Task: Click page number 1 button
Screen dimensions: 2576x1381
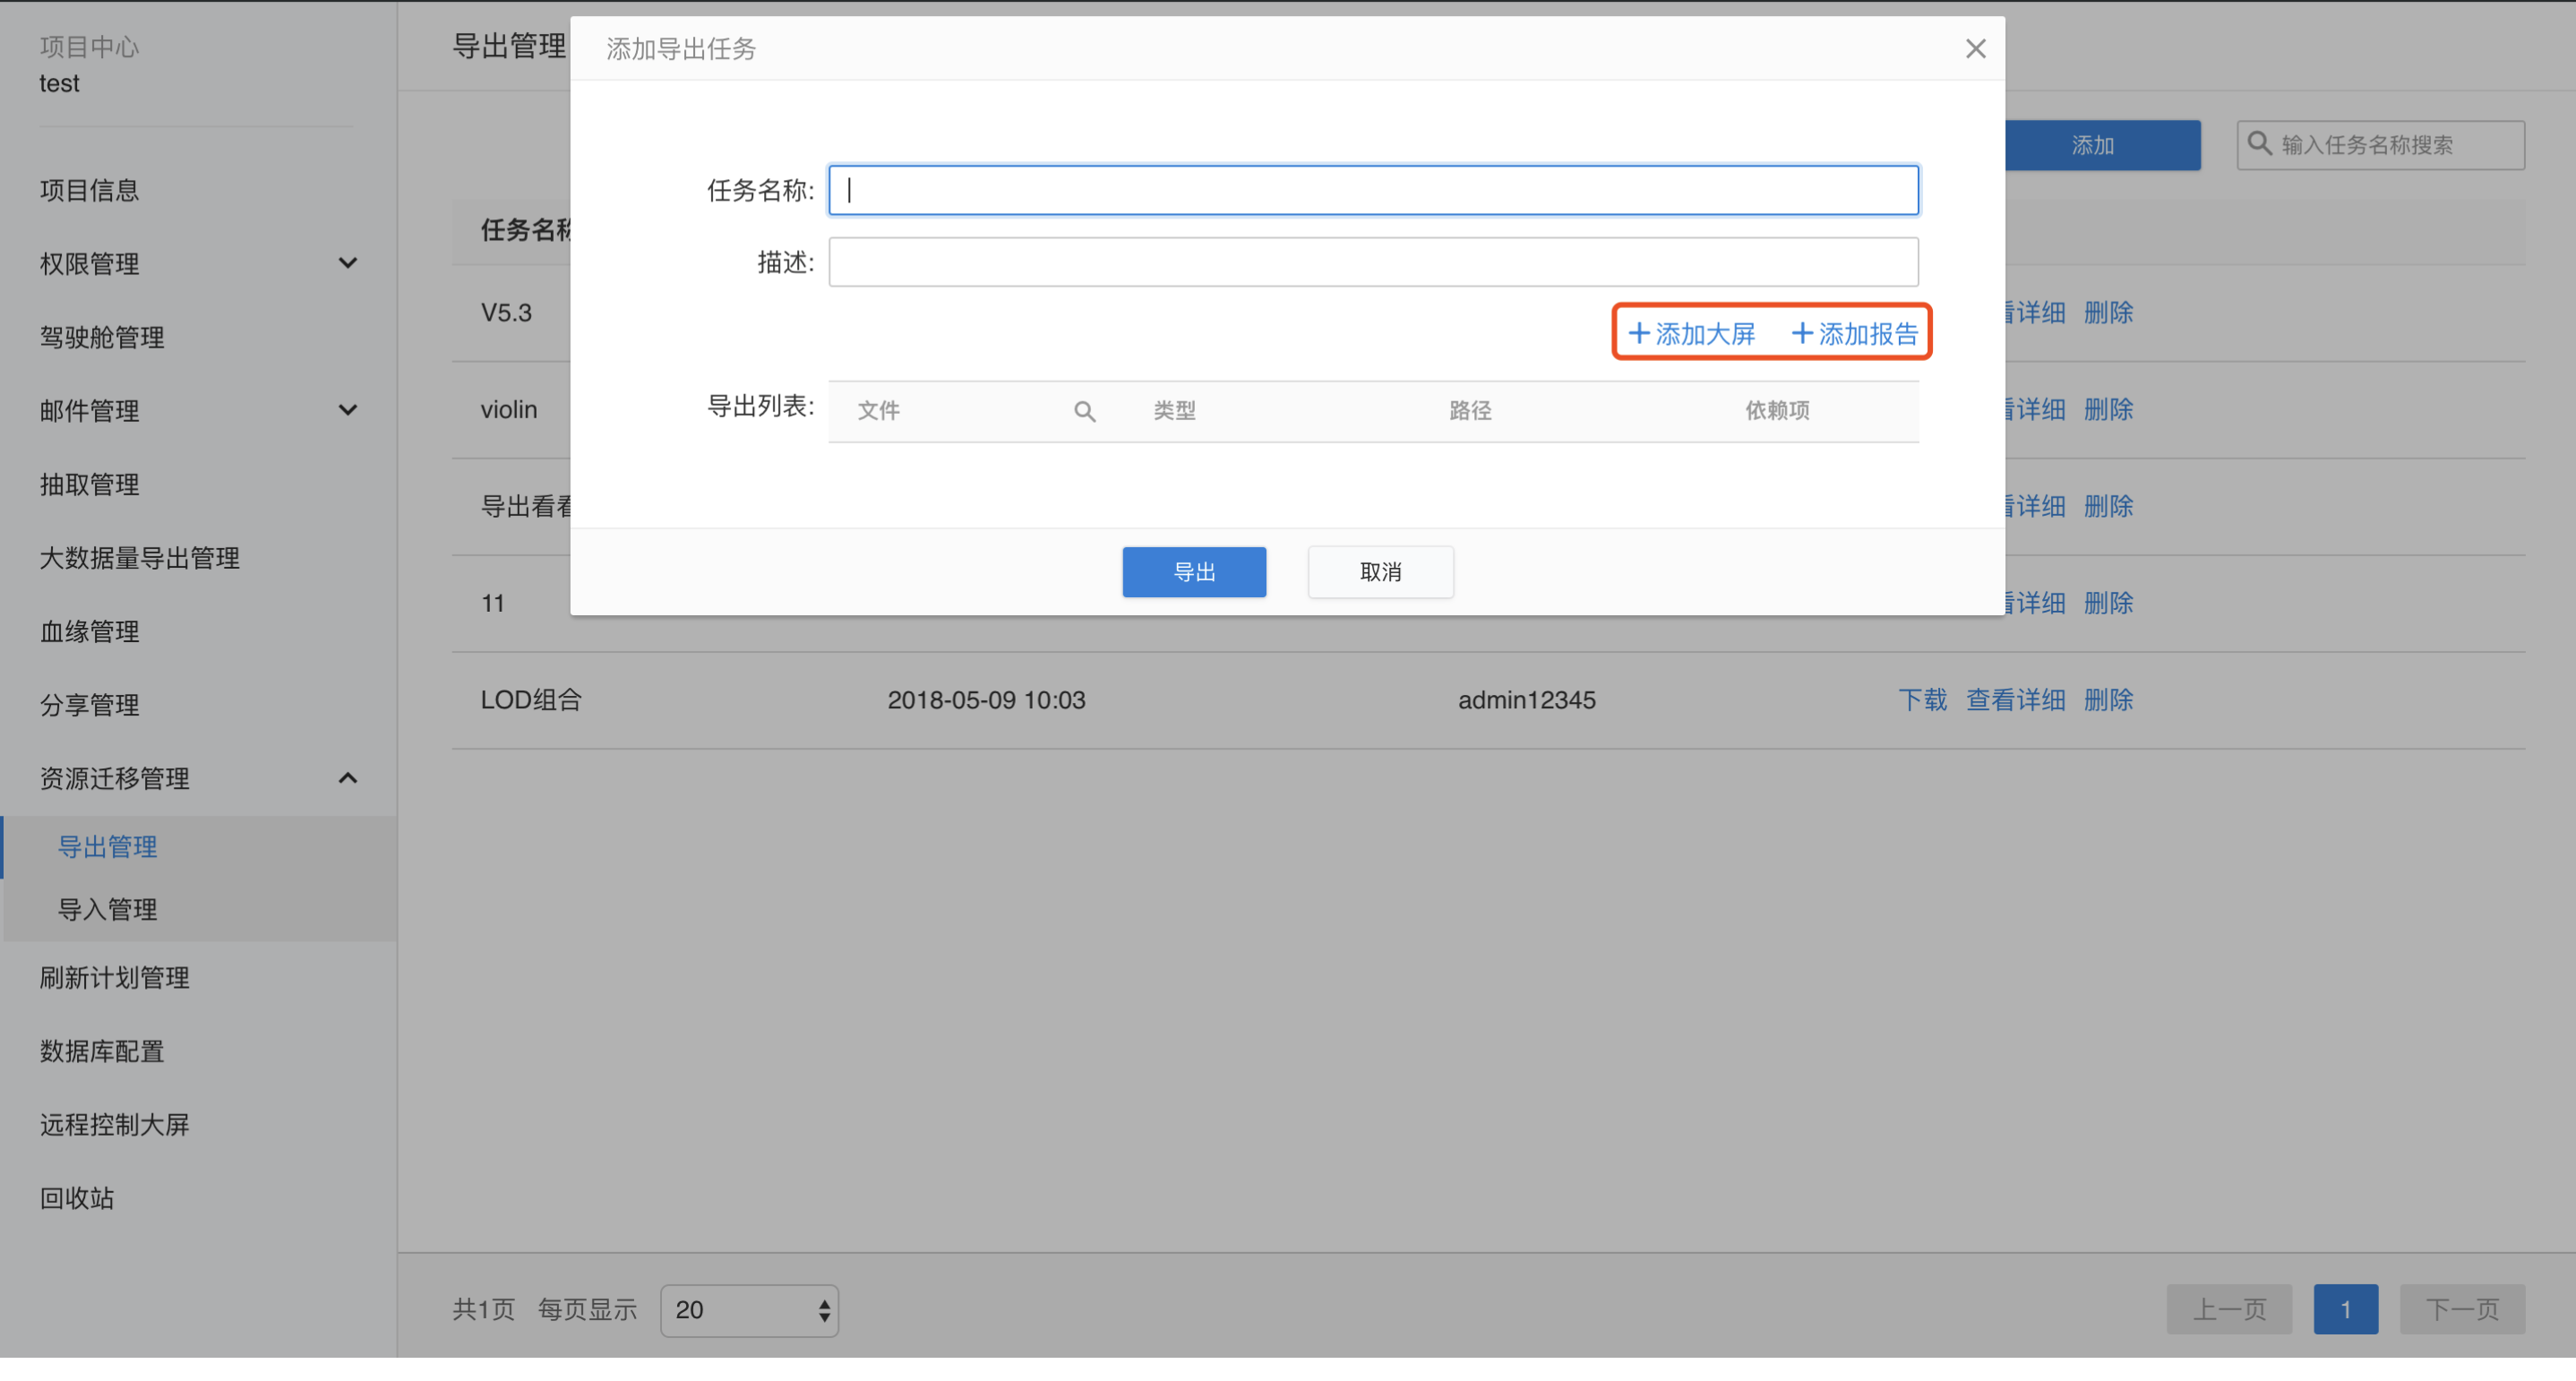Action: point(2345,1310)
